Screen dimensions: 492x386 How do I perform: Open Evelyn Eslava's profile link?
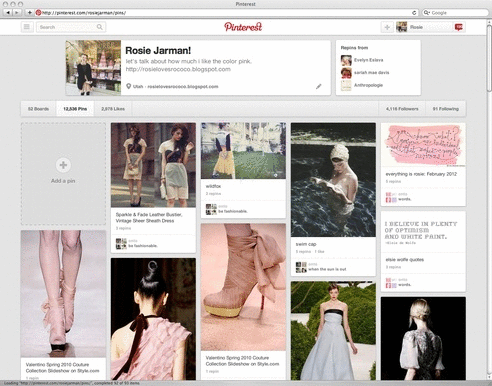click(x=368, y=60)
